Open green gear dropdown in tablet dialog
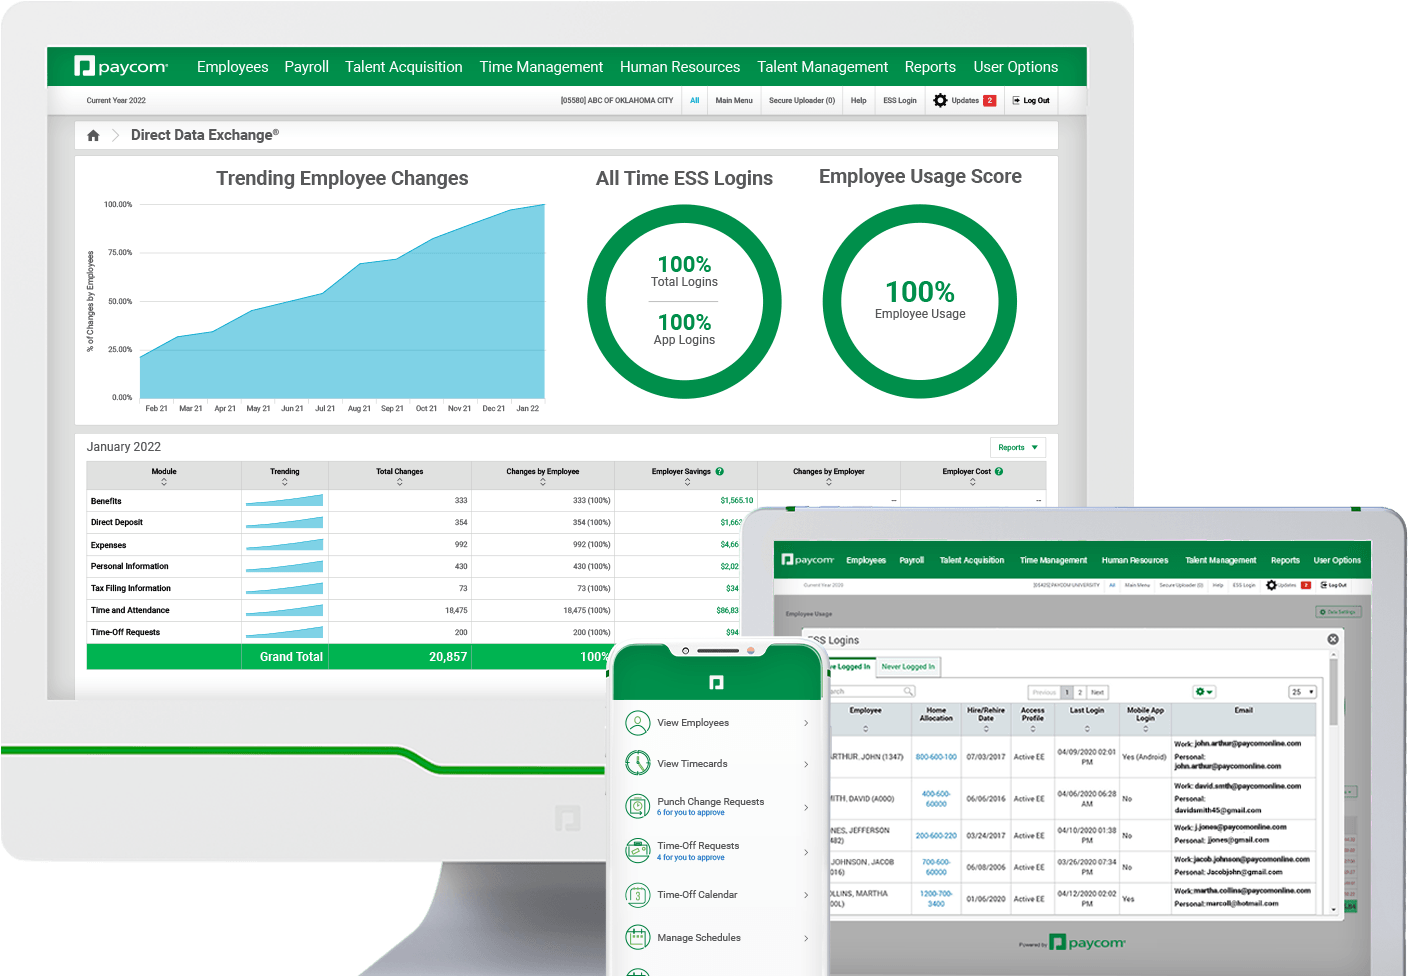This screenshot has width=1408, height=976. [1204, 692]
